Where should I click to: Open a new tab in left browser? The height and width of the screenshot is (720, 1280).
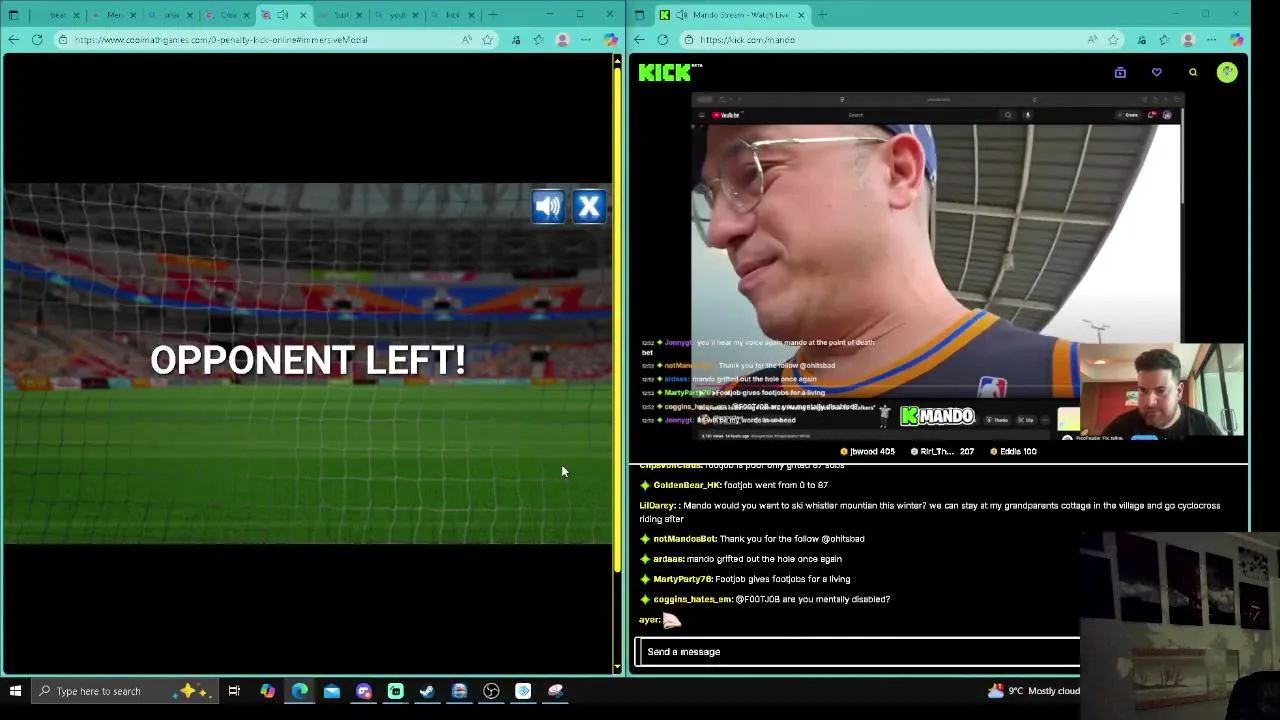[x=493, y=15]
